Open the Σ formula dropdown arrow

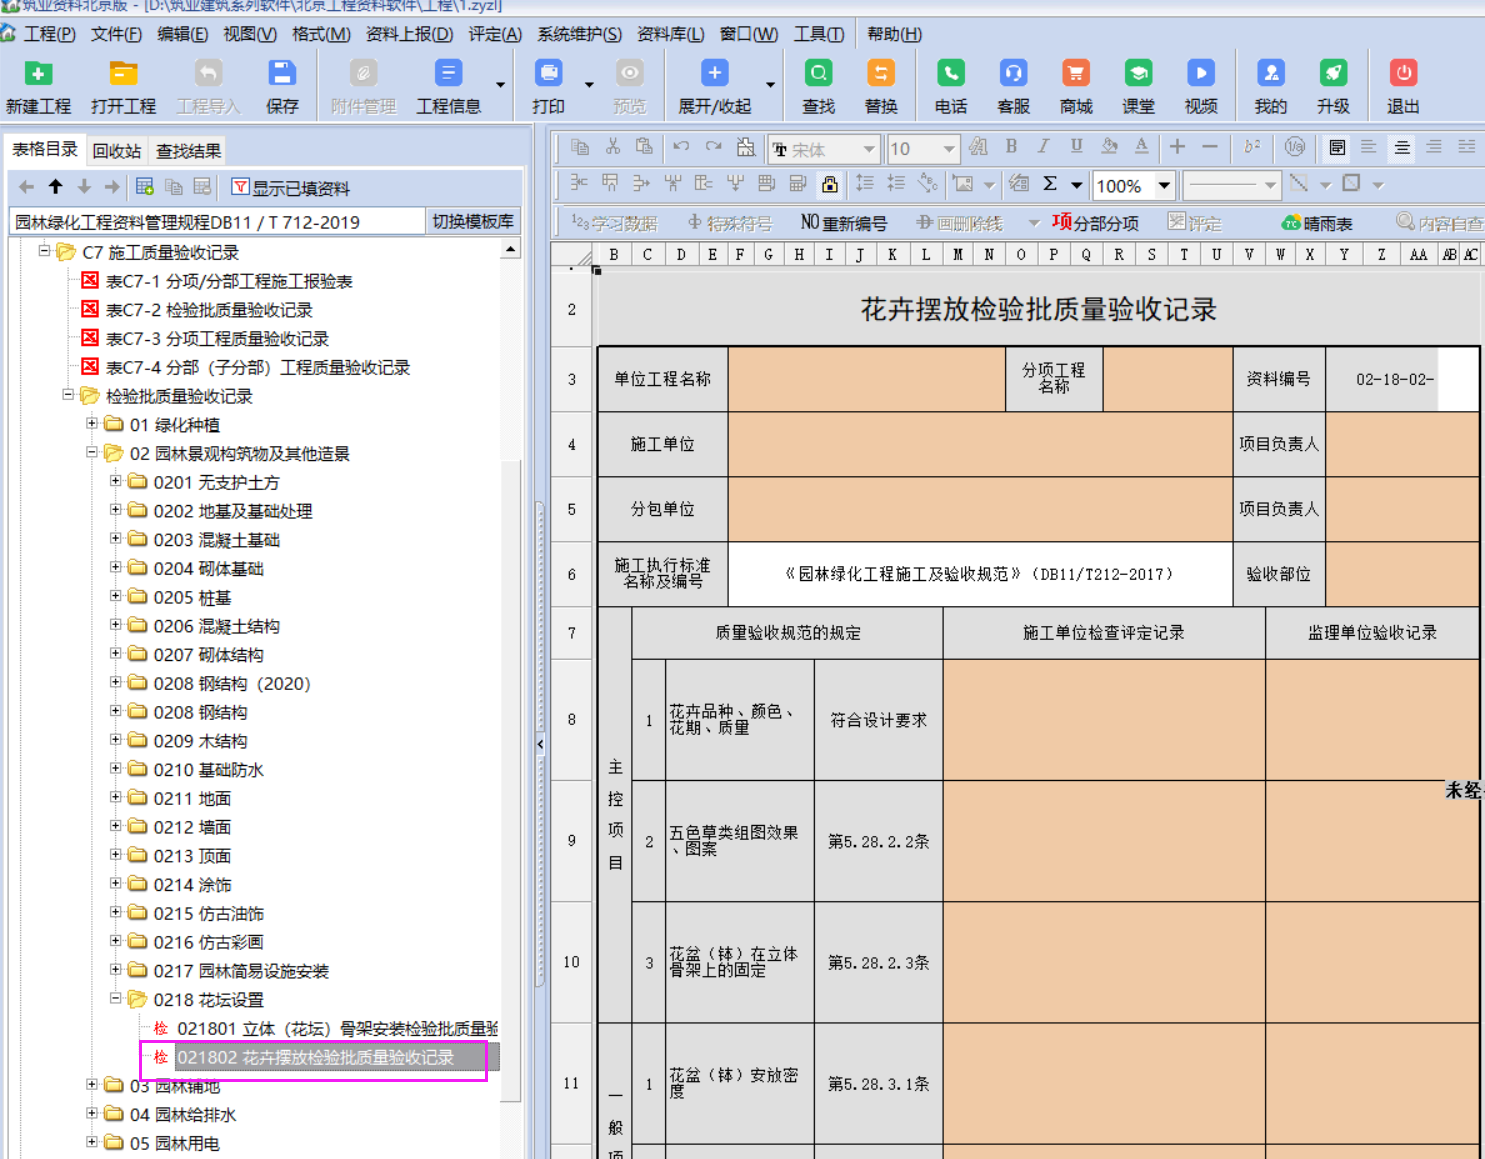pyautogui.click(x=1077, y=185)
